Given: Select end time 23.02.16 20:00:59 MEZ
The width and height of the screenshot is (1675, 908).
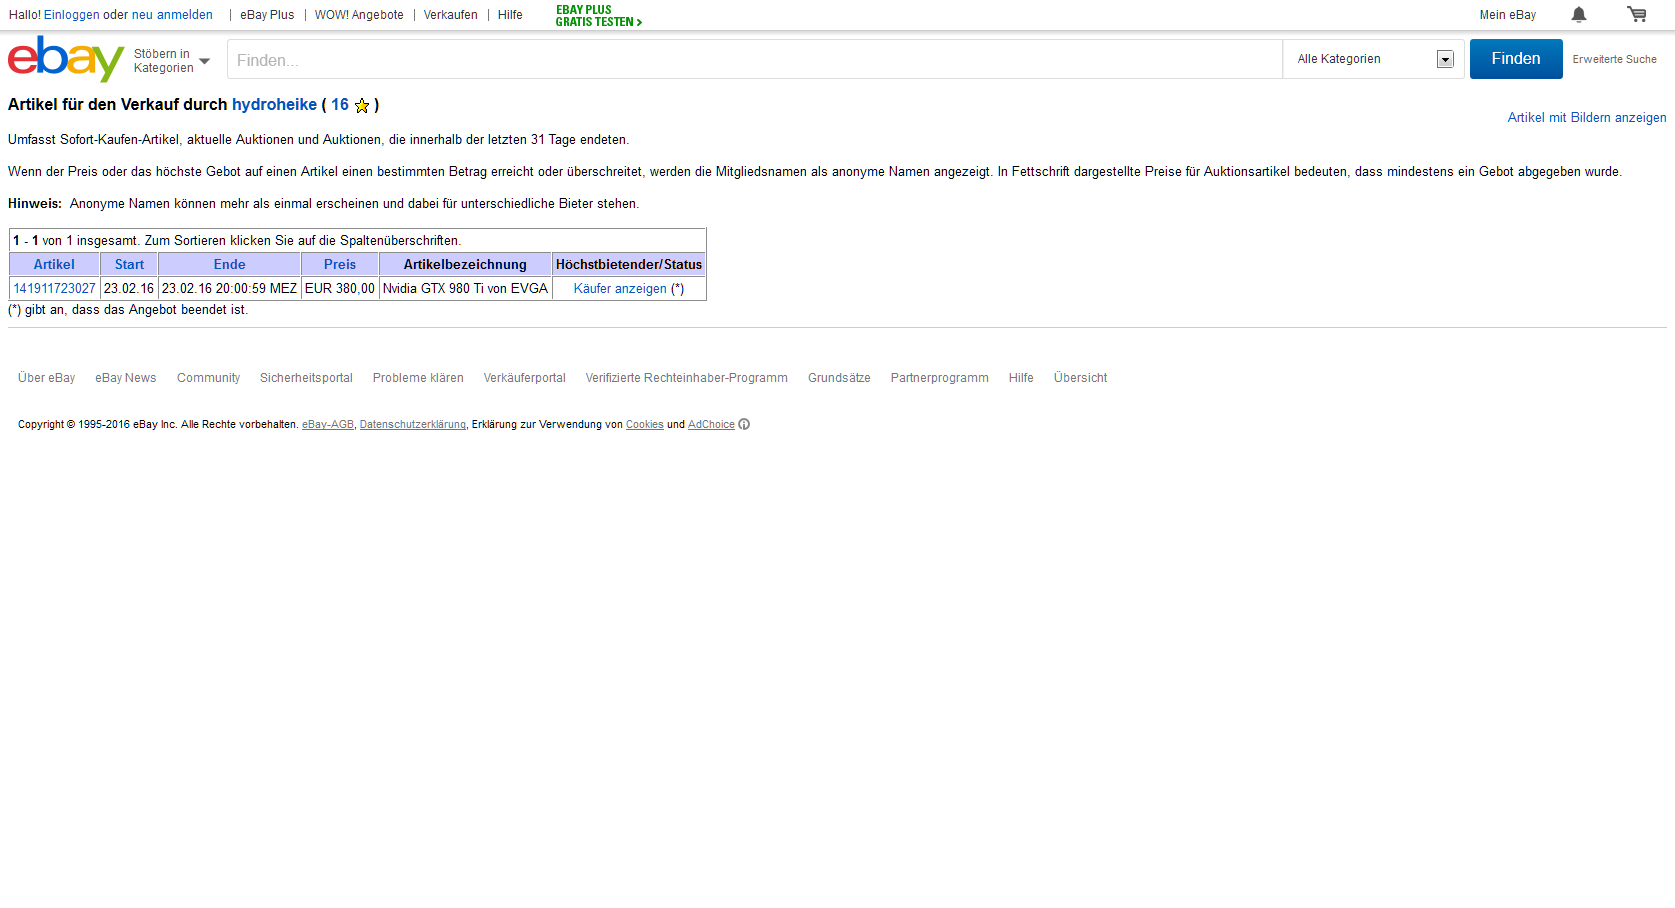Looking at the screenshot, I should coord(229,289).
